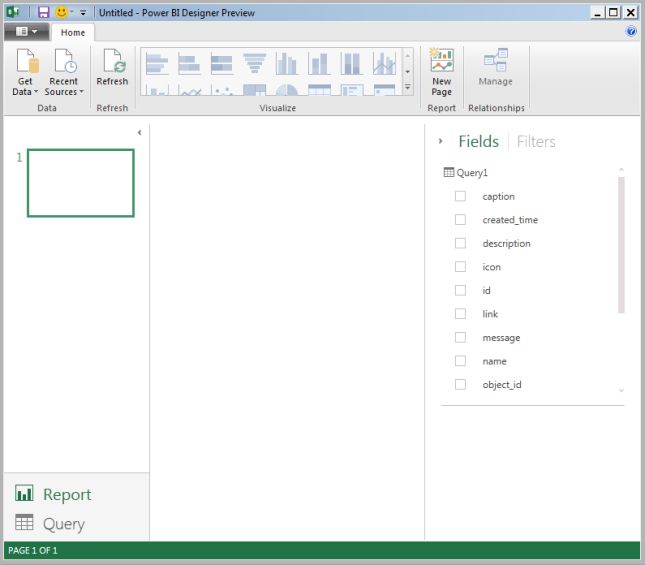
Task: Insert a pie chart visualization
Action: [x=287, y=90]
